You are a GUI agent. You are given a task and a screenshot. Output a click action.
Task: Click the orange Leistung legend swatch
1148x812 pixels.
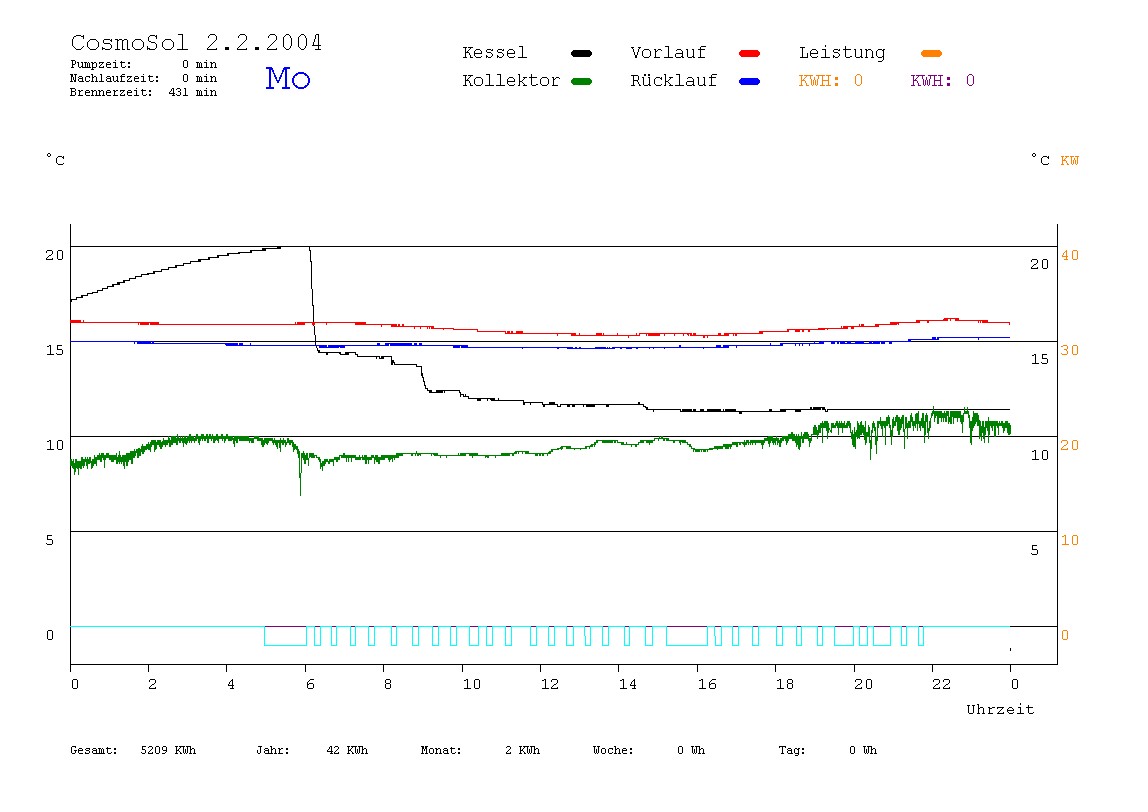click(x=931, y=53)
